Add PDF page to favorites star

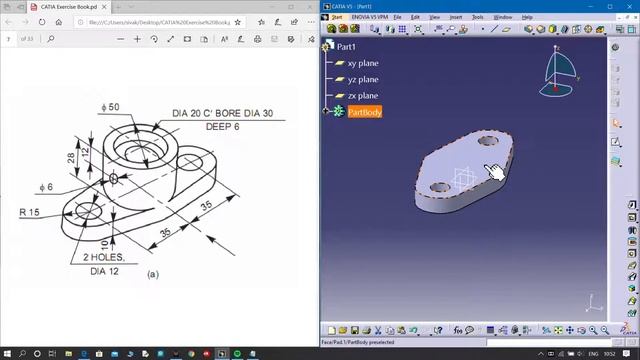(238, 22)
